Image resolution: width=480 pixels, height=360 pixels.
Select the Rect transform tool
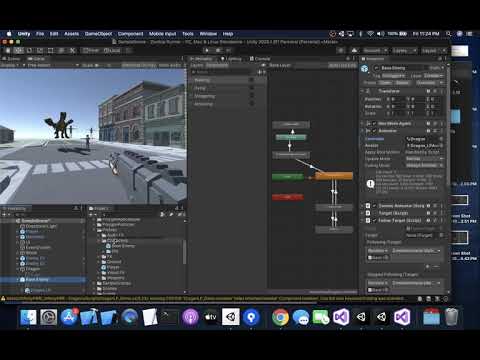coord(51,50)
